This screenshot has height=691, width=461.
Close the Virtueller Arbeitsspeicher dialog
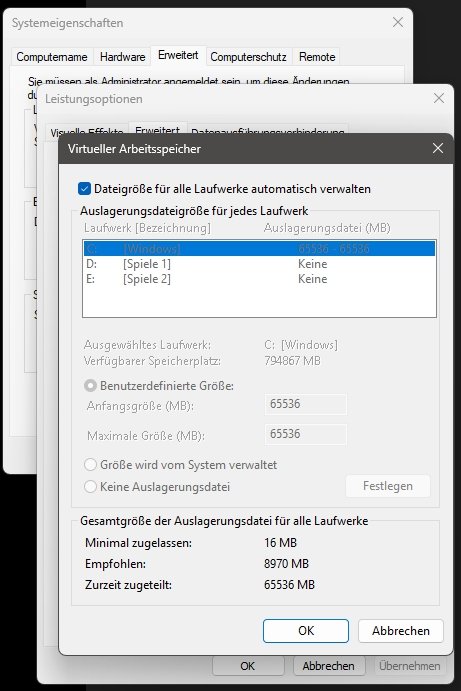438,148
